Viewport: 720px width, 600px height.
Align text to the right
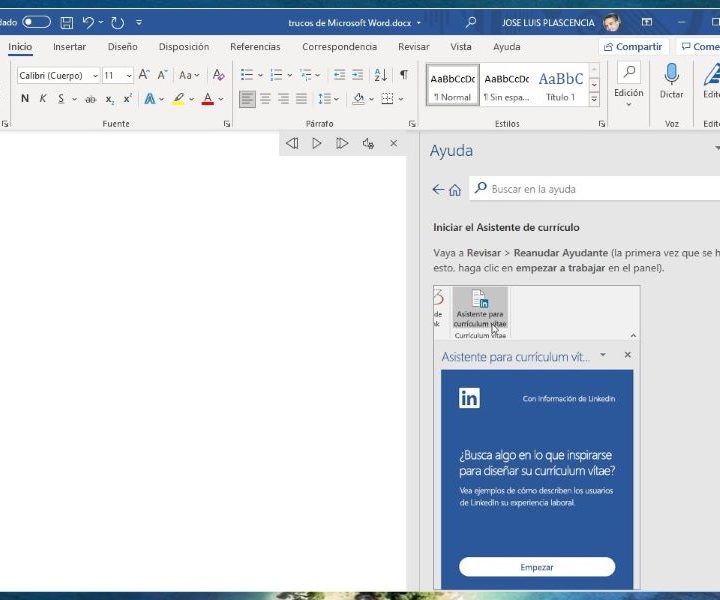click(x=283, y=98)
